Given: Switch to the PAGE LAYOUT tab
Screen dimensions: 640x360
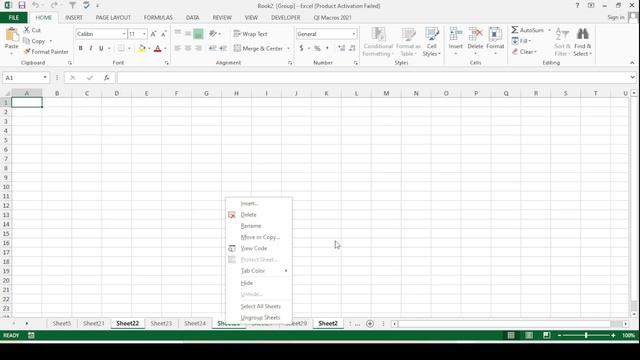Looking at the screenshot, I should 113,18.
